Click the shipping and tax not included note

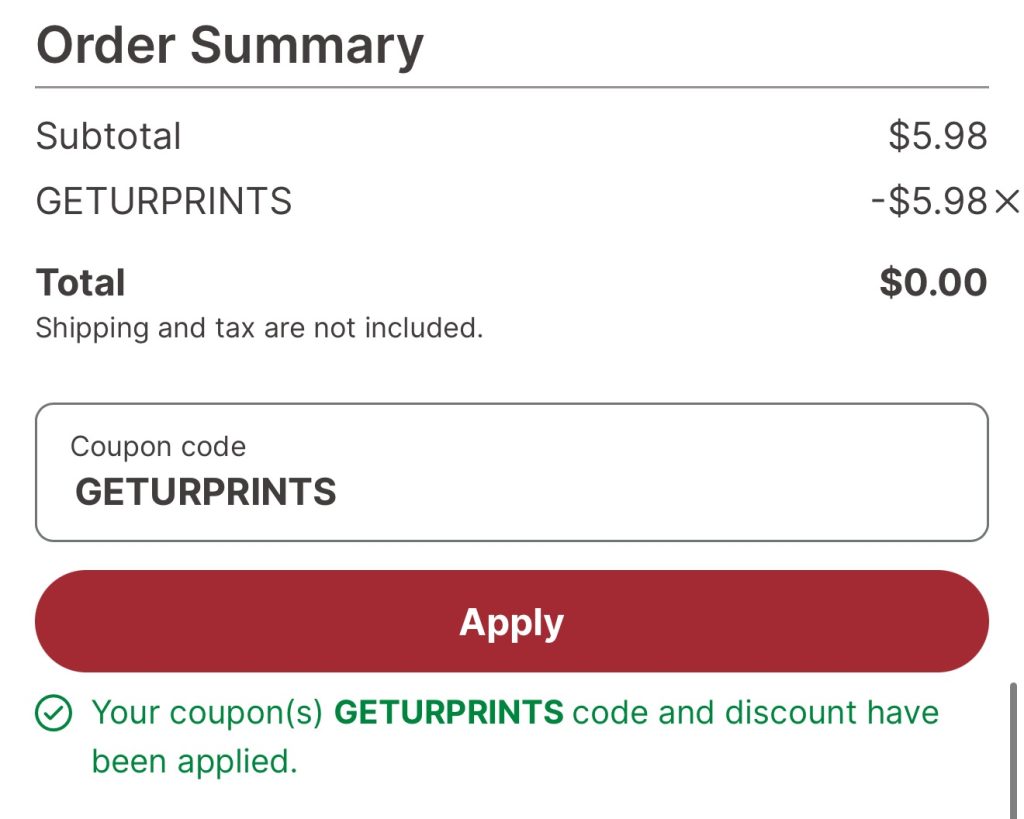pos(259,329)
